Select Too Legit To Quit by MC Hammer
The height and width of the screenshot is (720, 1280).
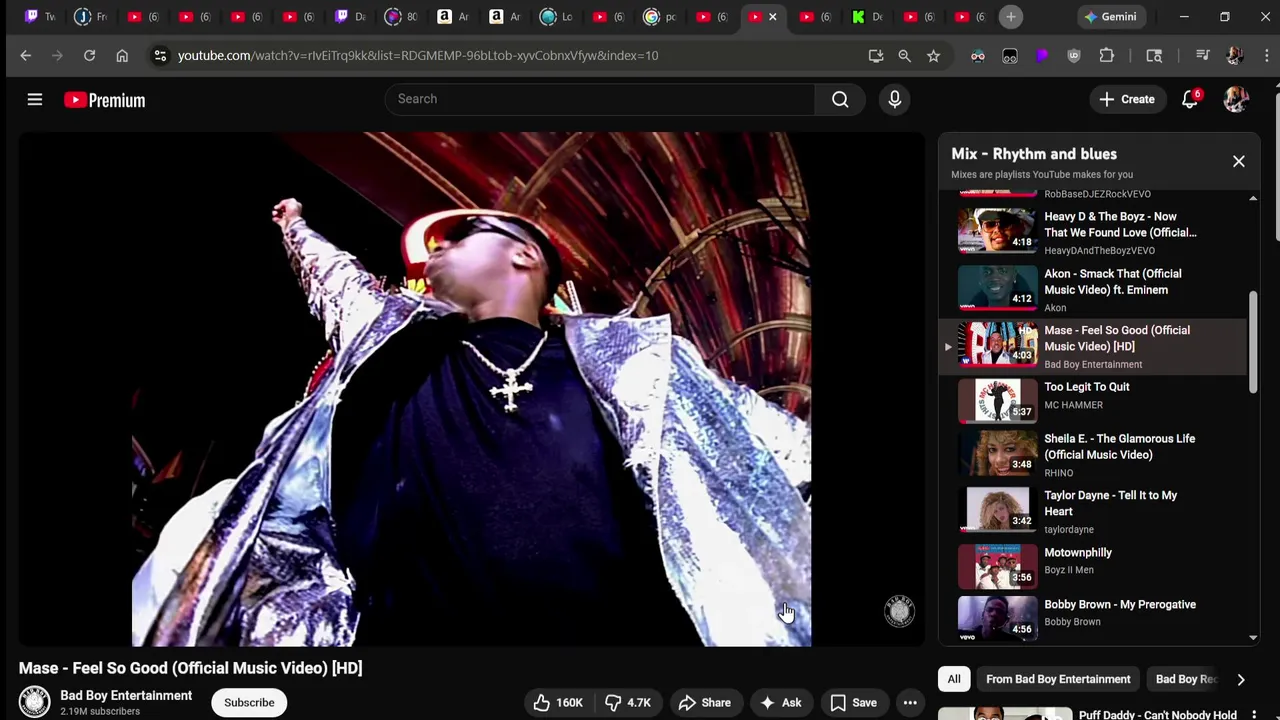click(x=1095, y=400)
